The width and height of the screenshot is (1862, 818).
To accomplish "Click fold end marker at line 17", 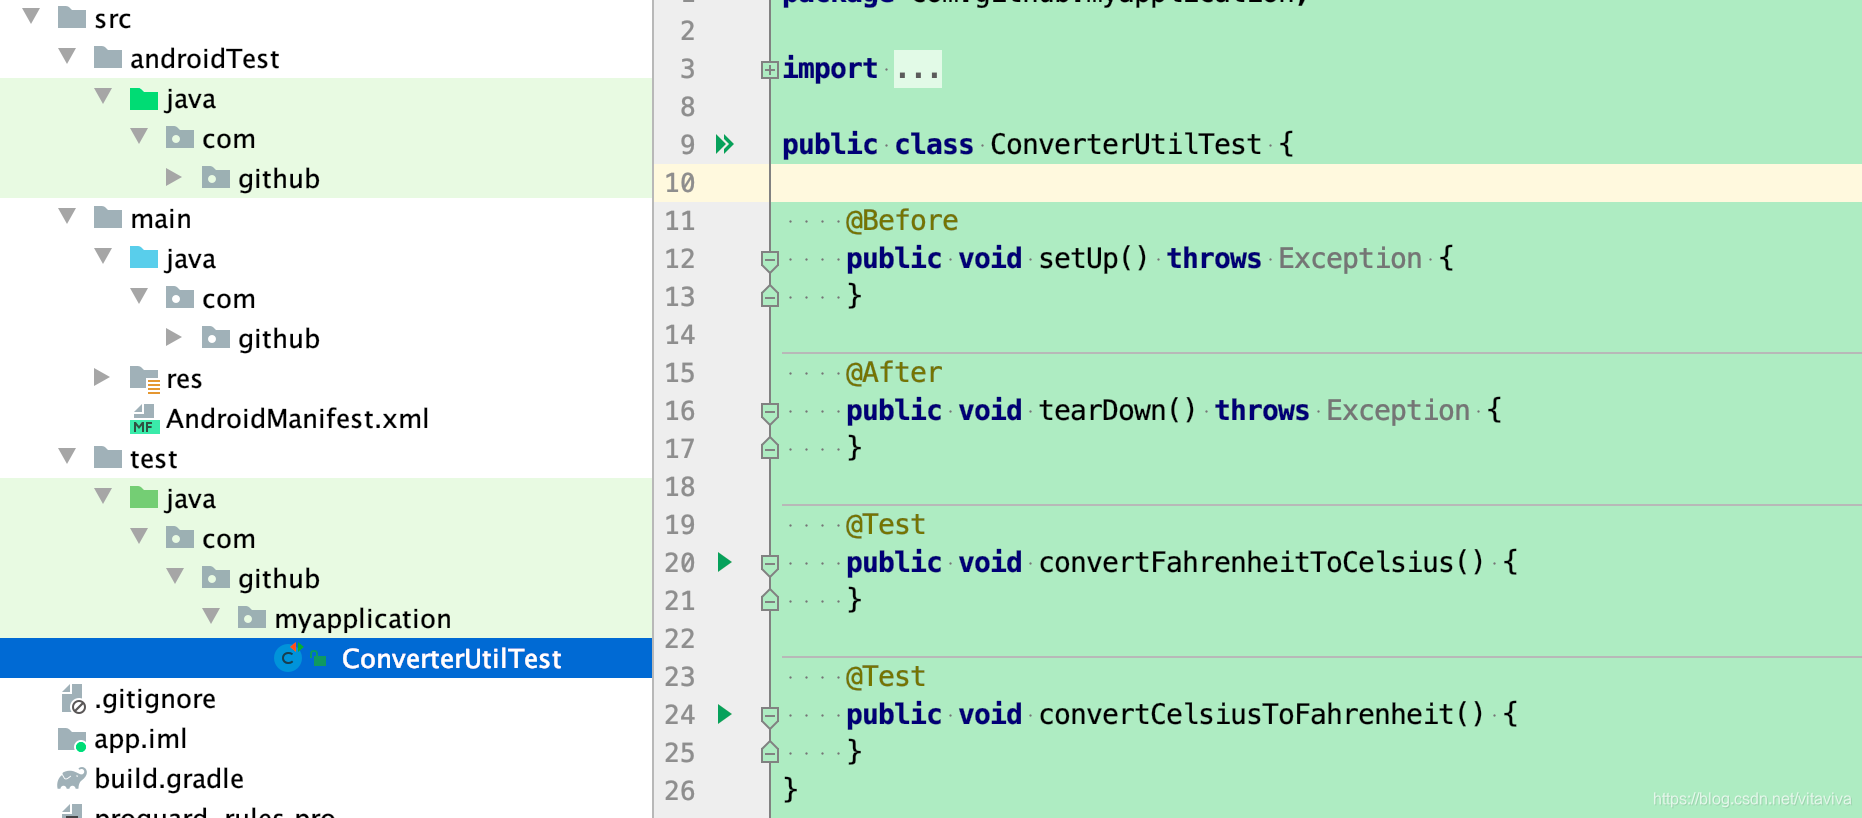I will [x=769, y=448].
